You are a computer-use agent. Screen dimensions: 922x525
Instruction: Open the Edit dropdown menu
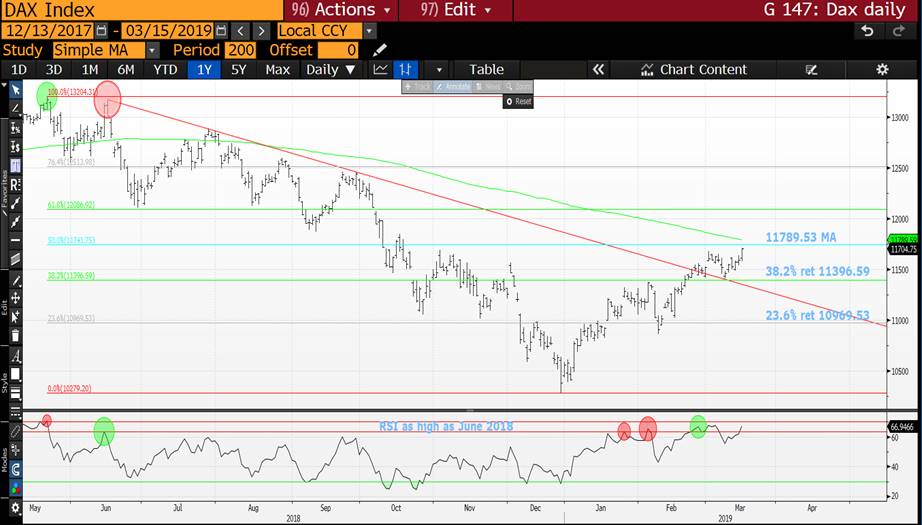[x=456, y=10]
